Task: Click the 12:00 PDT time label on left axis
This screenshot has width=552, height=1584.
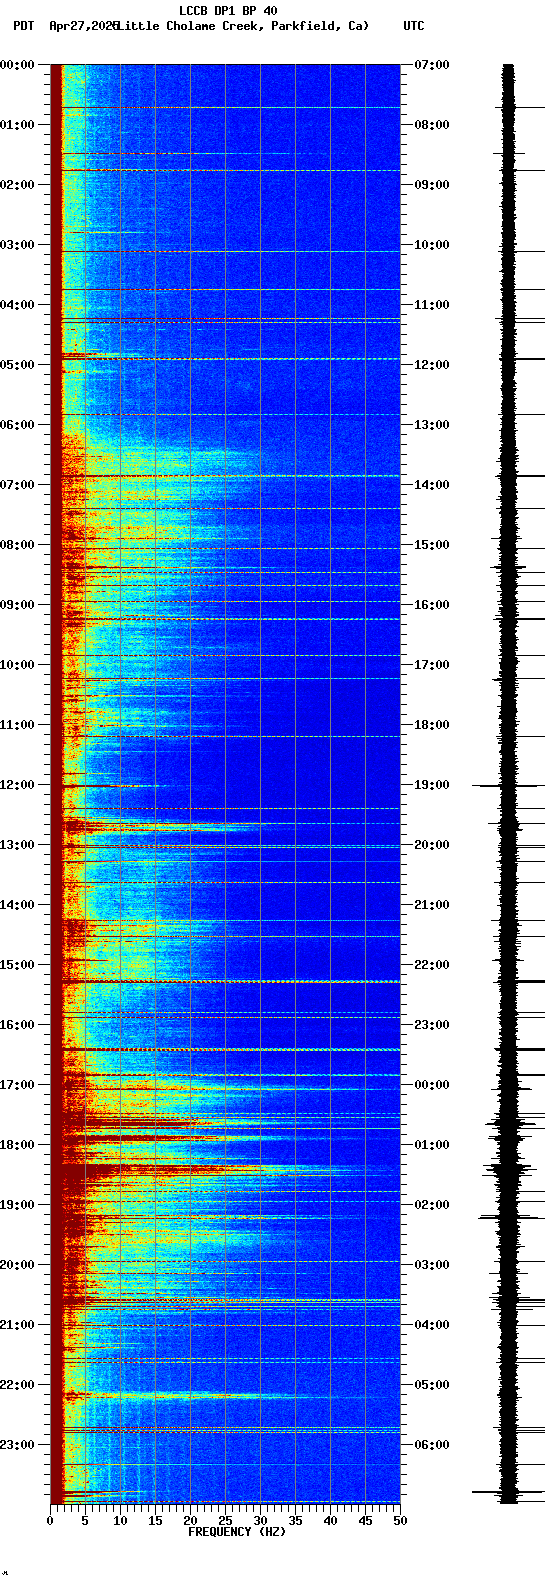Action: tap(17, 785)
